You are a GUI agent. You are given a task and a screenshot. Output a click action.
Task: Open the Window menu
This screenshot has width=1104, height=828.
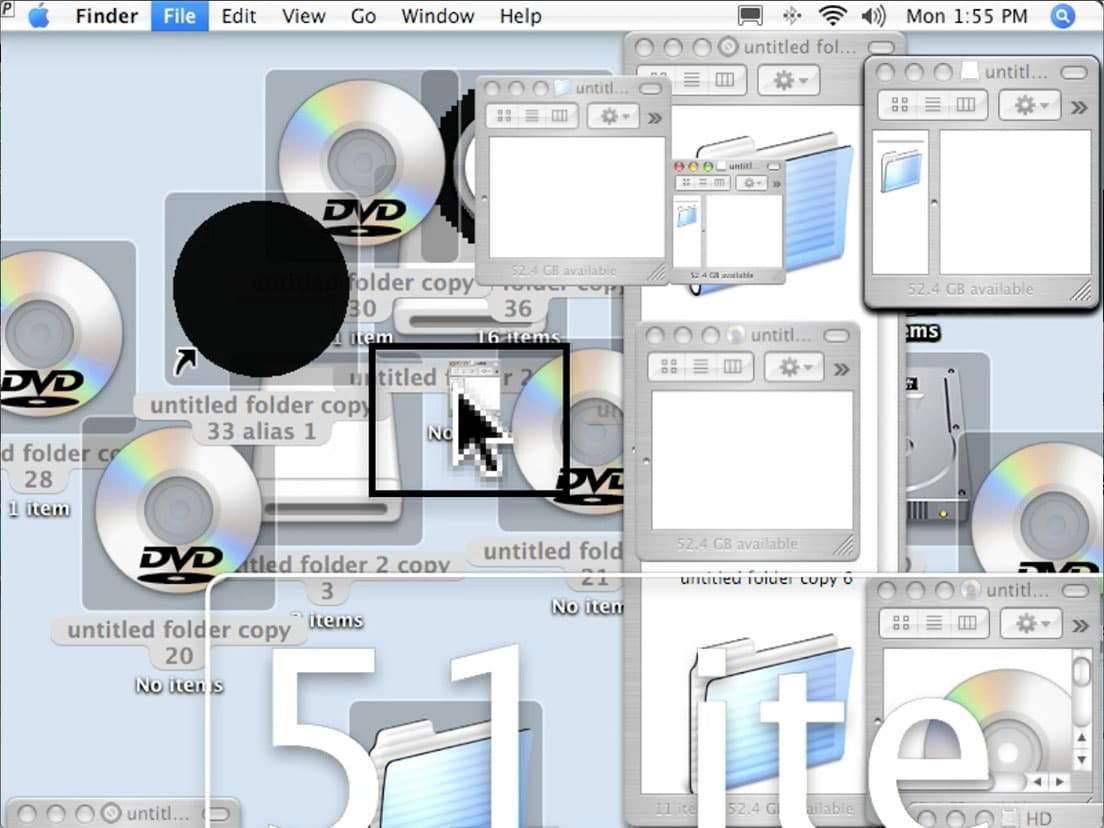tap(437, 15)
